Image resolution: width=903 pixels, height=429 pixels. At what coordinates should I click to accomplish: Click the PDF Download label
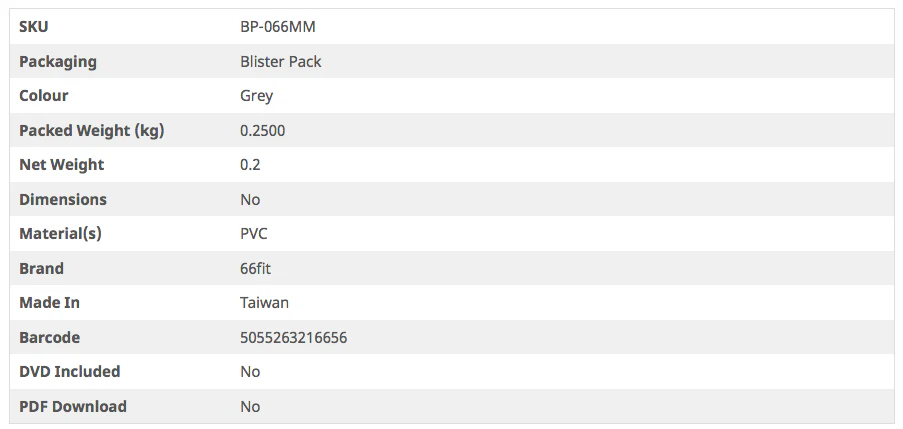[73, 406]
